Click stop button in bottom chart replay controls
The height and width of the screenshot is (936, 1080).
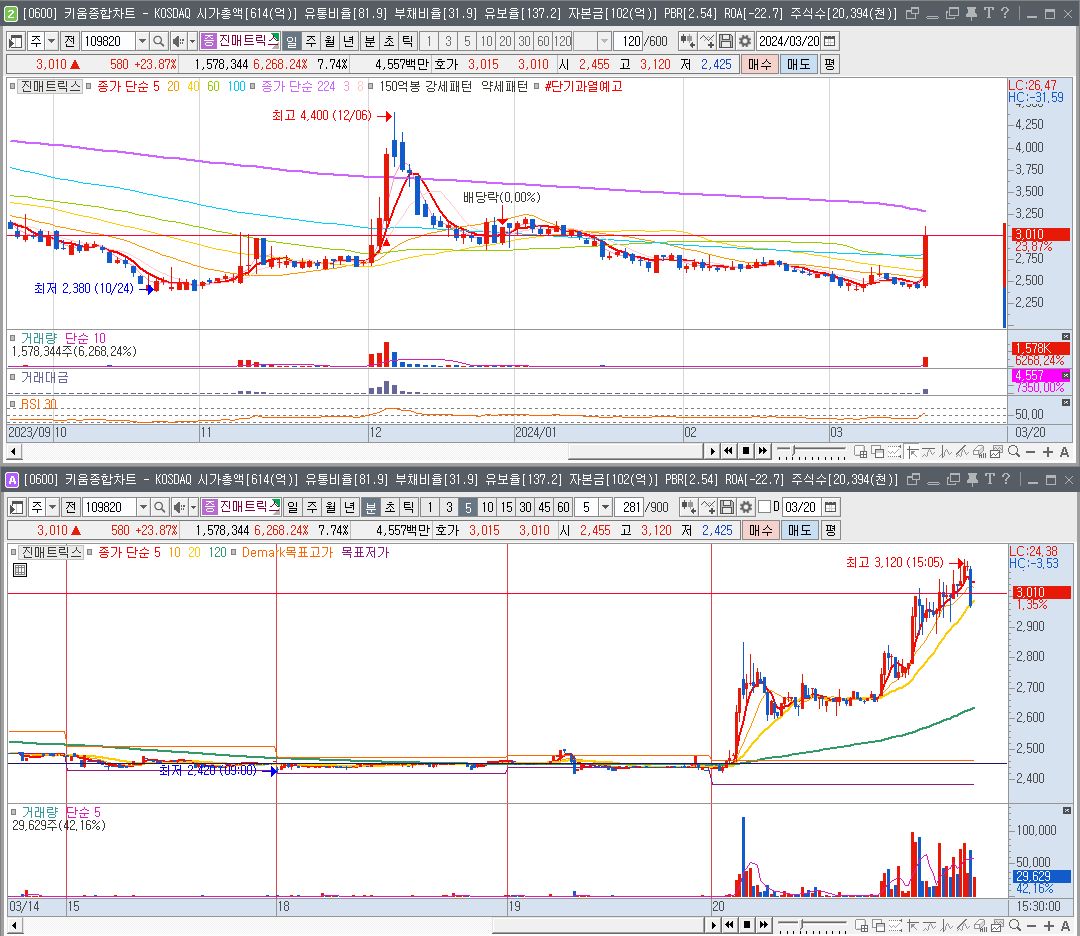coord(747,925)
